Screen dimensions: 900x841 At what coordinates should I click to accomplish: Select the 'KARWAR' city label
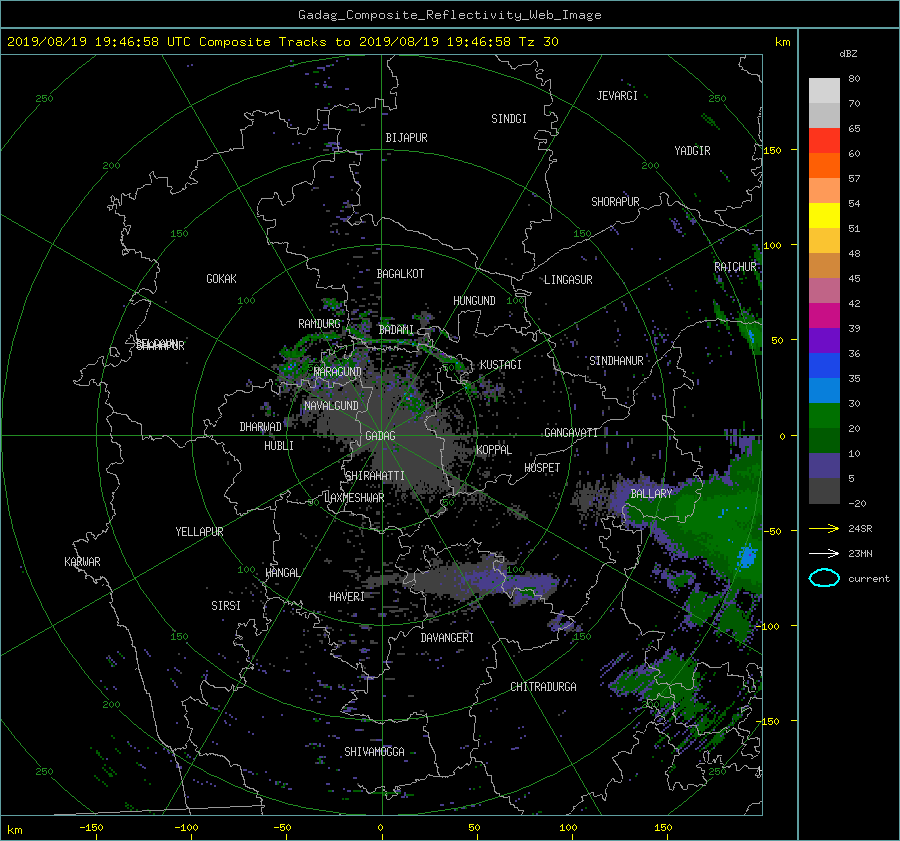tap(82, 562)
